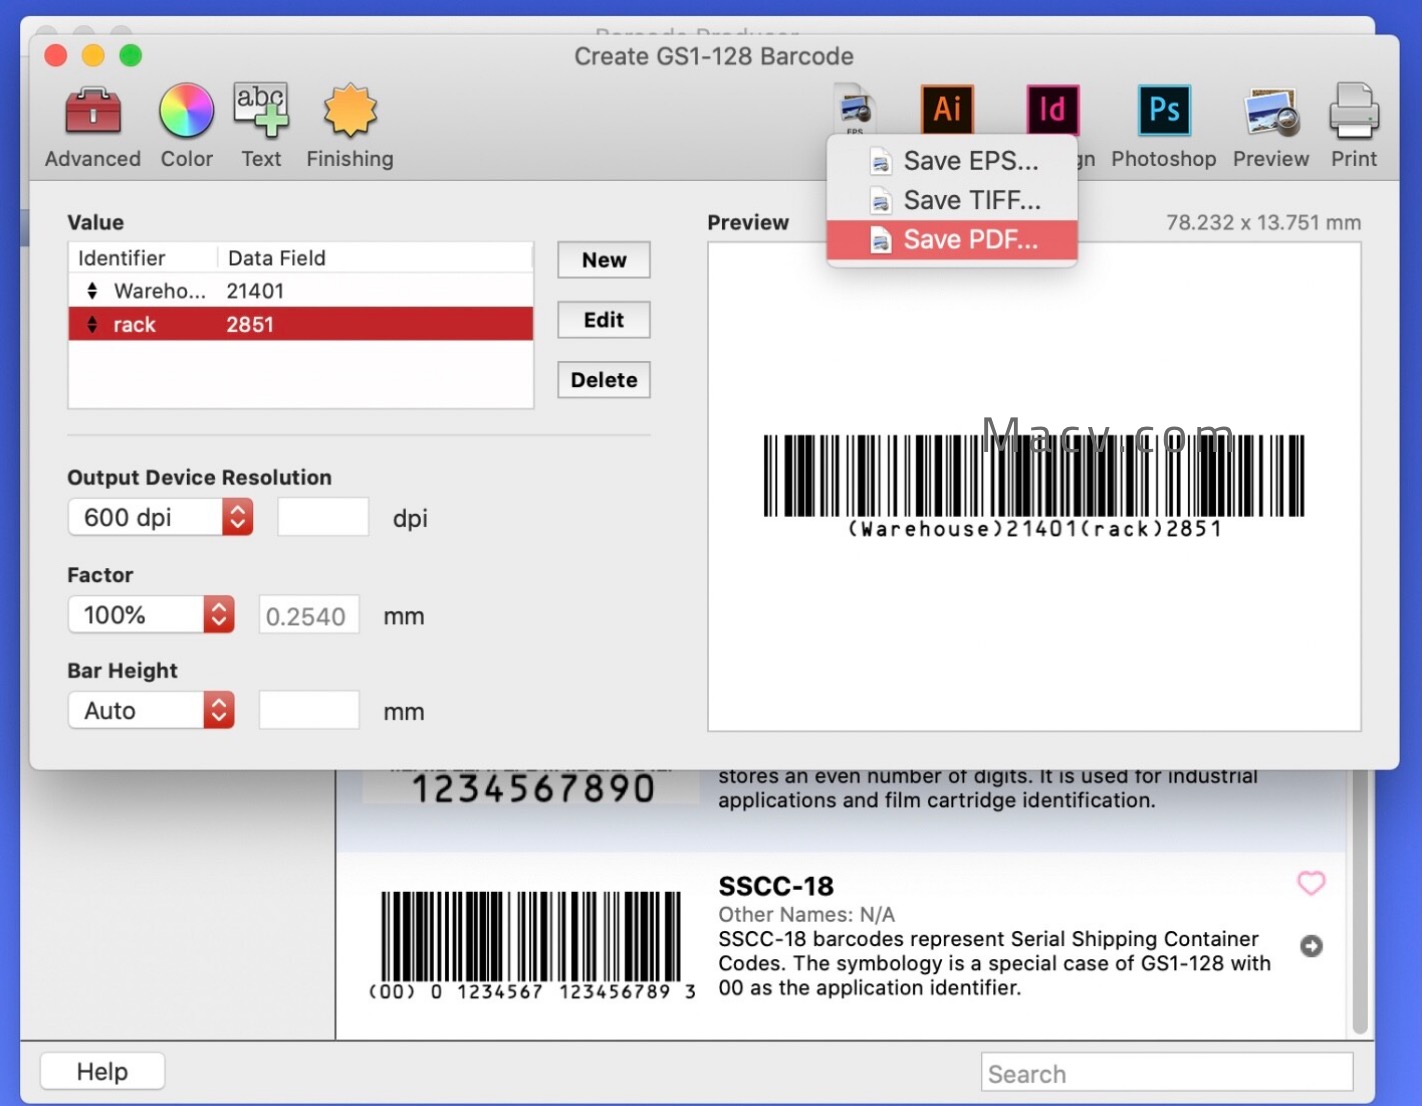Screen dimensions: 1422x1106
Task: Click the custom dpi input field
Action: pyautogui.click(x=323, y=517)
